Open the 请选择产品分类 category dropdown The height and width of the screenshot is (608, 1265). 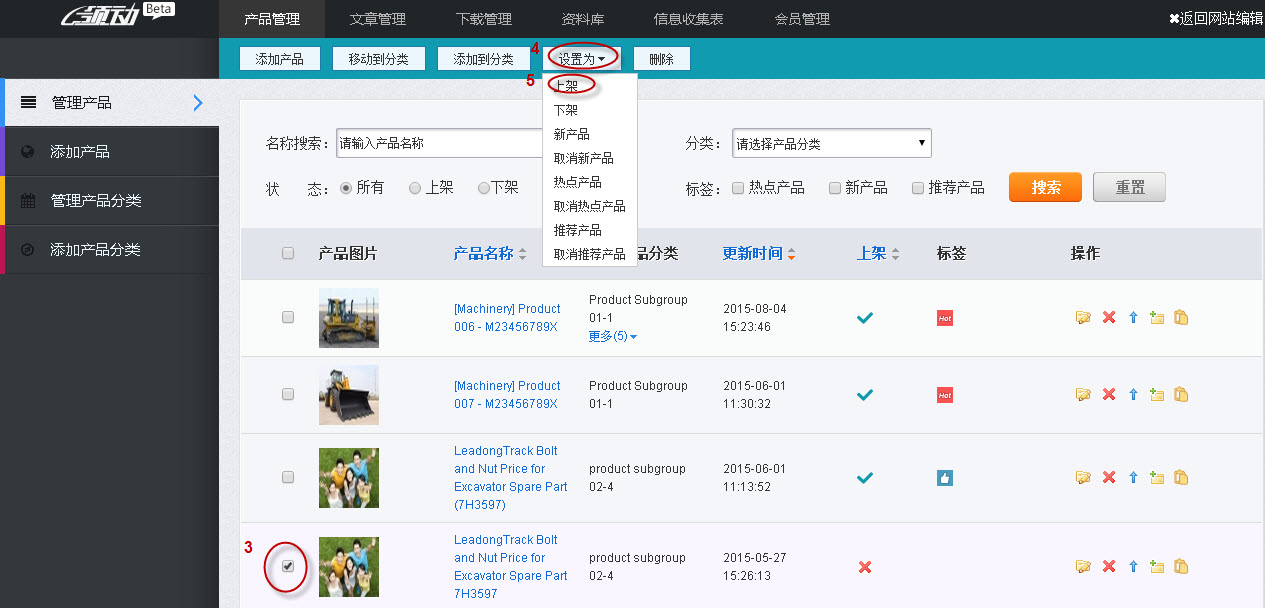pos(830,143)
